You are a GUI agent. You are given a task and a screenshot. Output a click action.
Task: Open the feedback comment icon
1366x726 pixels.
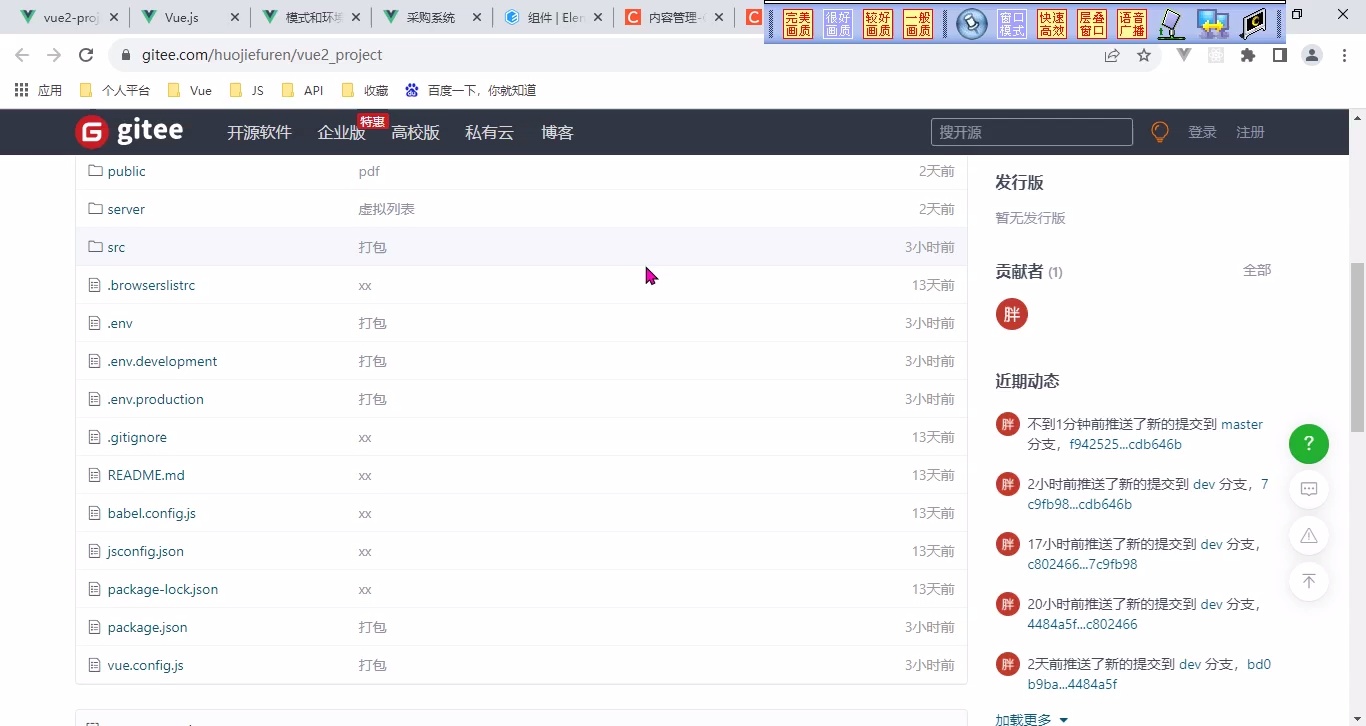coord(1308,489)
